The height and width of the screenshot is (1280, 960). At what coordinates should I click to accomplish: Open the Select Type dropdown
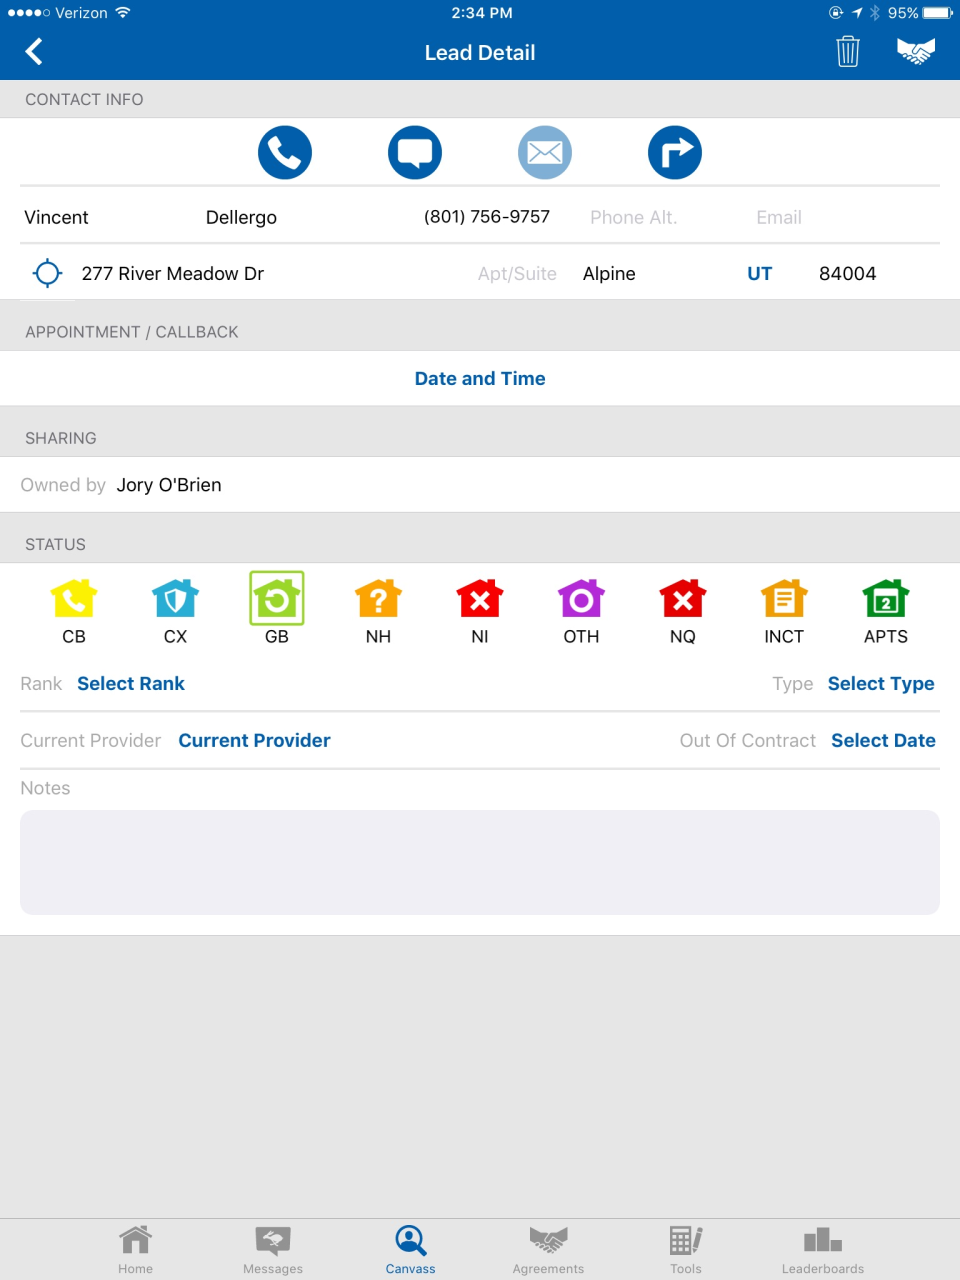click(x=881, y=683)
